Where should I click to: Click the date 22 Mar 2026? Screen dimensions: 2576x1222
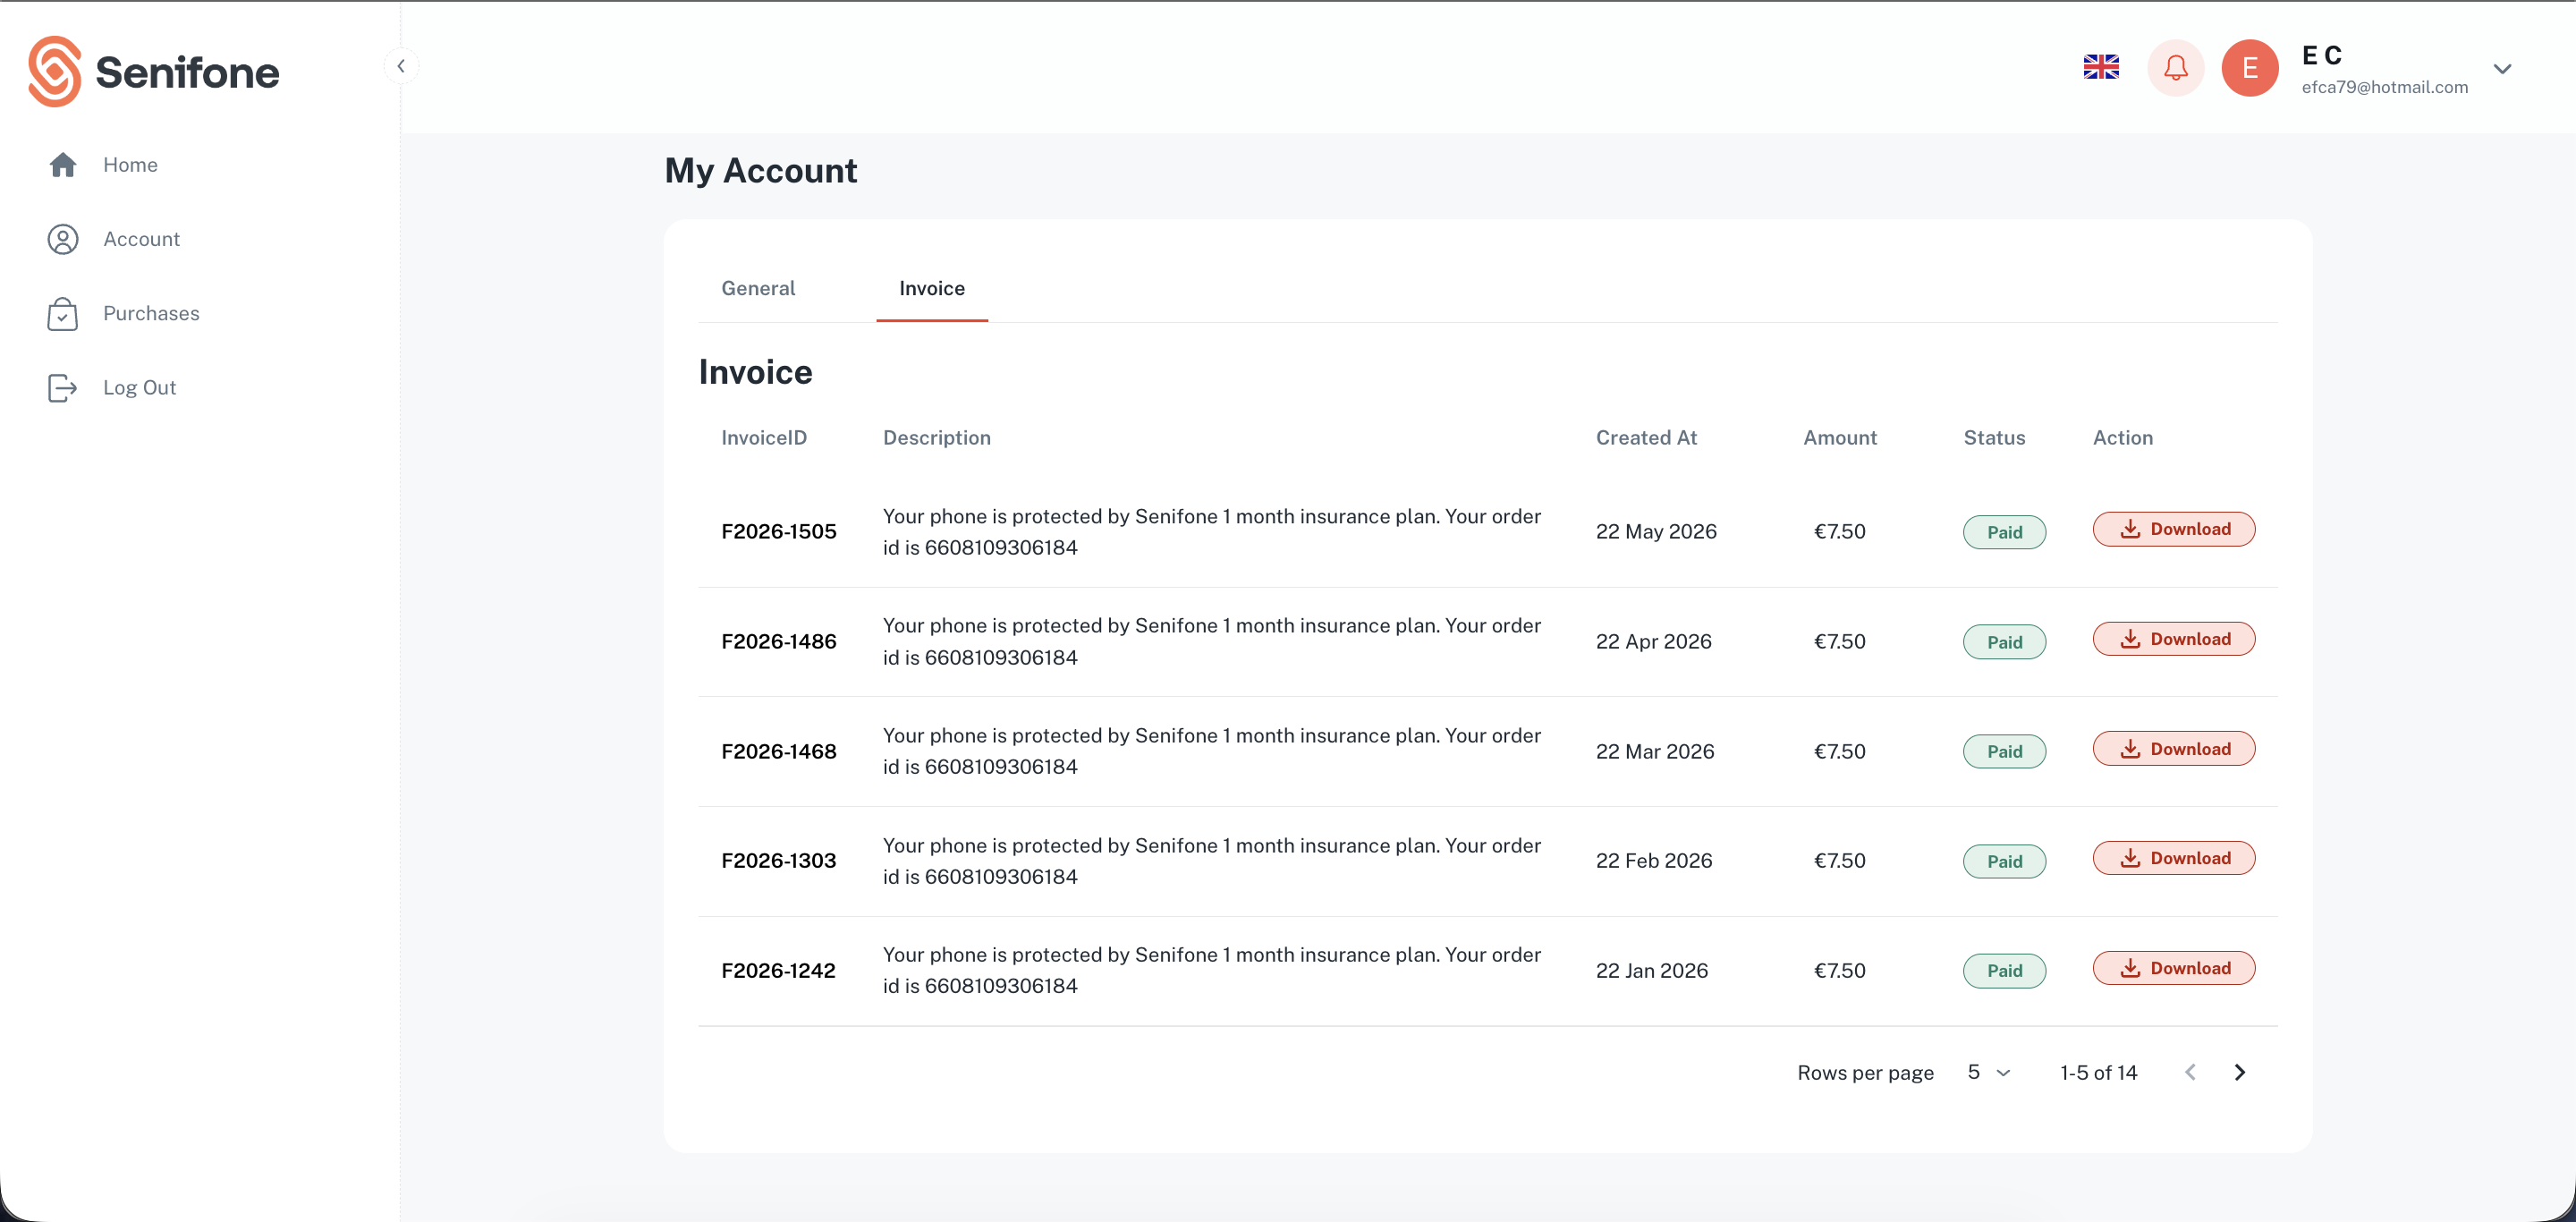pyautogui.click(x=1655, y=751)
